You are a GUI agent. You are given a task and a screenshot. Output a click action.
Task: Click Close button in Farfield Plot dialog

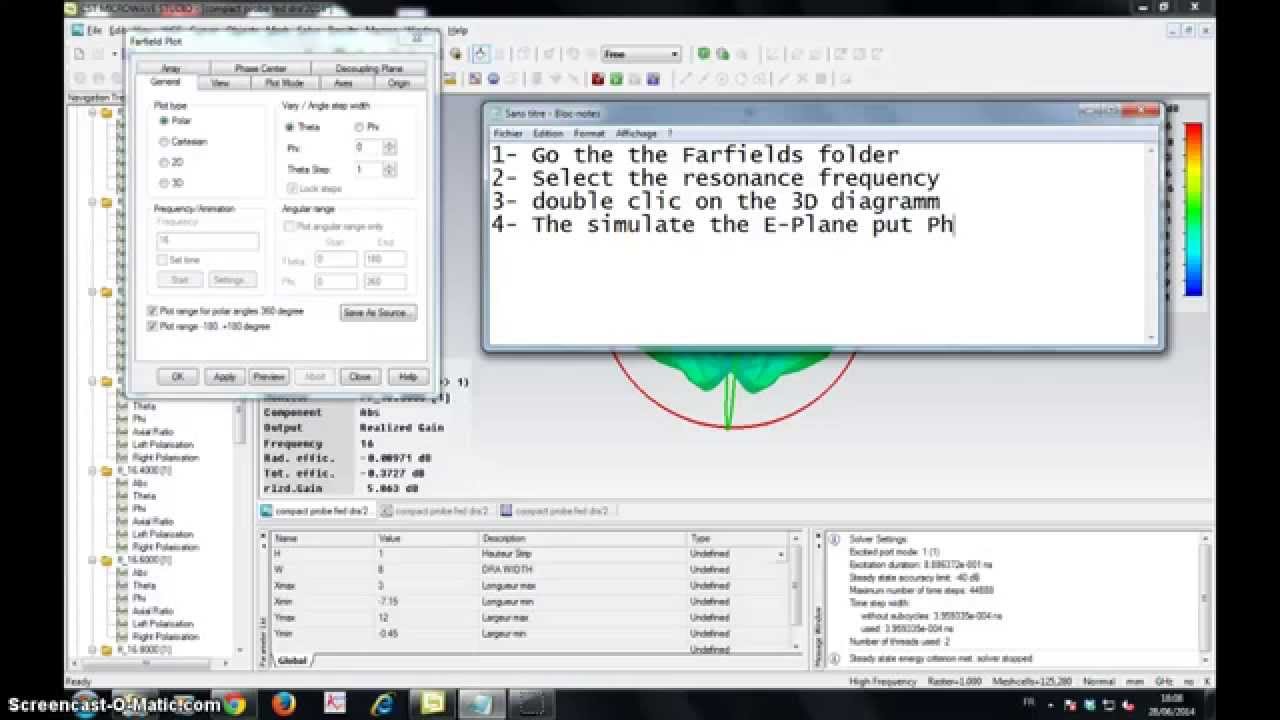click(360, 377)
